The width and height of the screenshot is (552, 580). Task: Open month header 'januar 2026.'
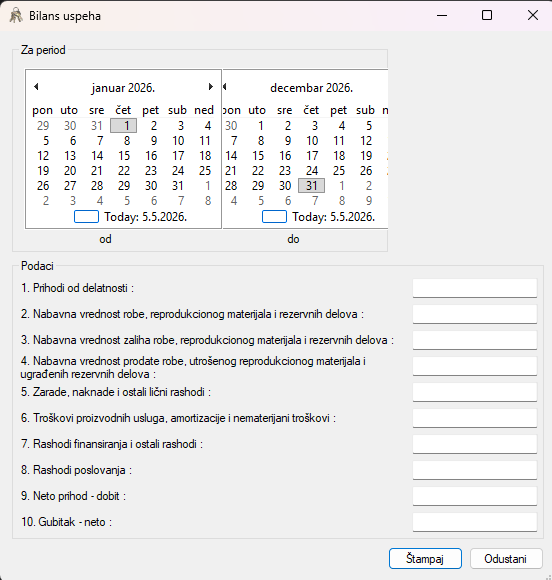tap(123, 88)
